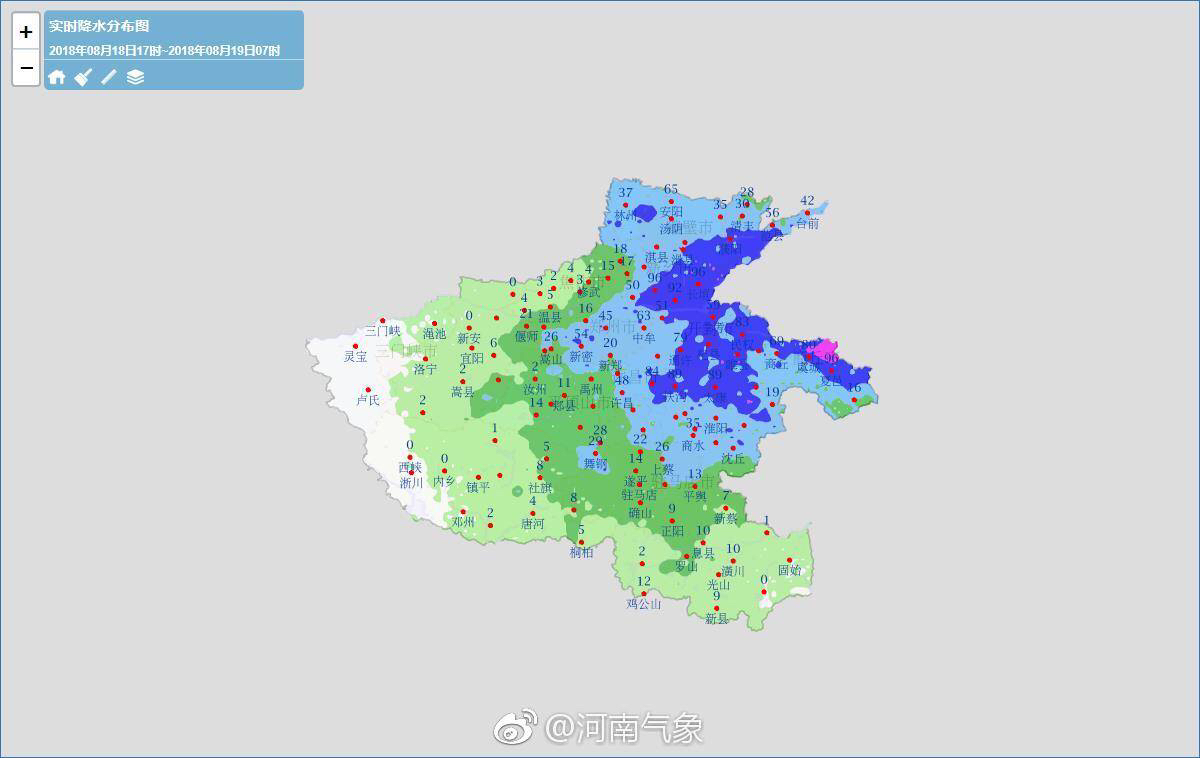Click the home icon to reset map
Screen dimensions: 1200x758
pyautogui.click(x=57, y=77)
